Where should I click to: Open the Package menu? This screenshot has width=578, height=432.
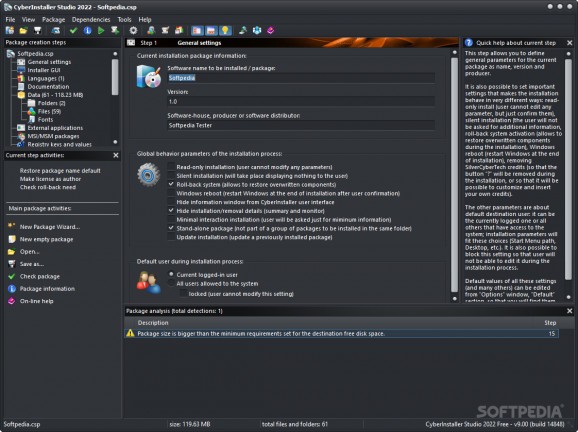click(53, 20)
